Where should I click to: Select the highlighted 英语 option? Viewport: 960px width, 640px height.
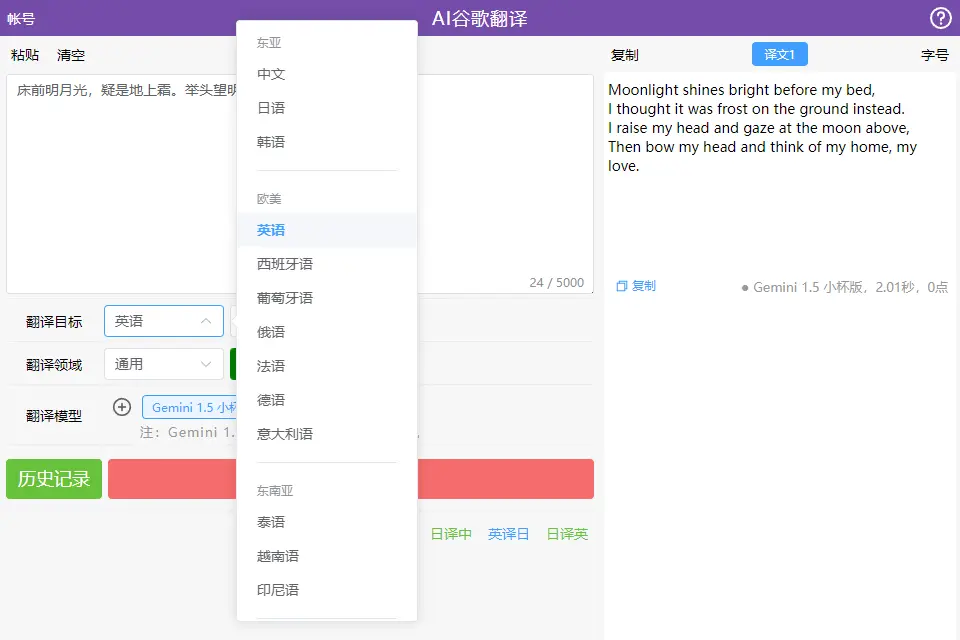tap(327, 230)
